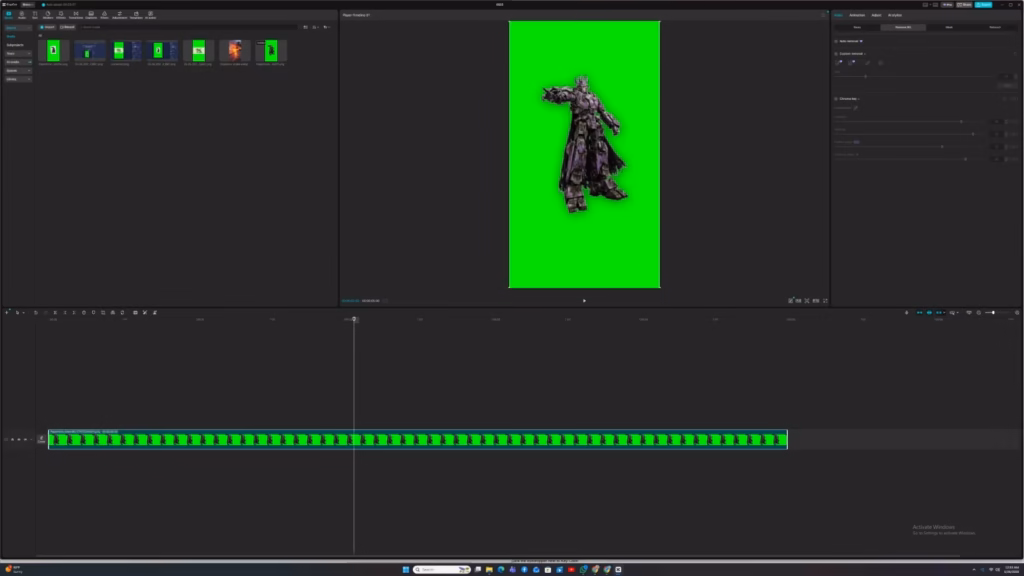
Task: Click the player fullscreen icon
Action: click(825, 301)
